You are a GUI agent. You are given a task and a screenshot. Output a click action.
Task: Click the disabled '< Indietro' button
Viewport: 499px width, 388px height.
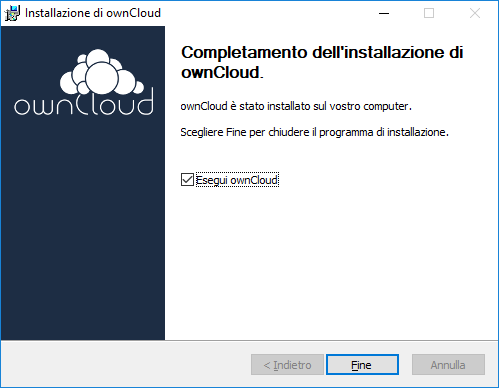(287, 365)
